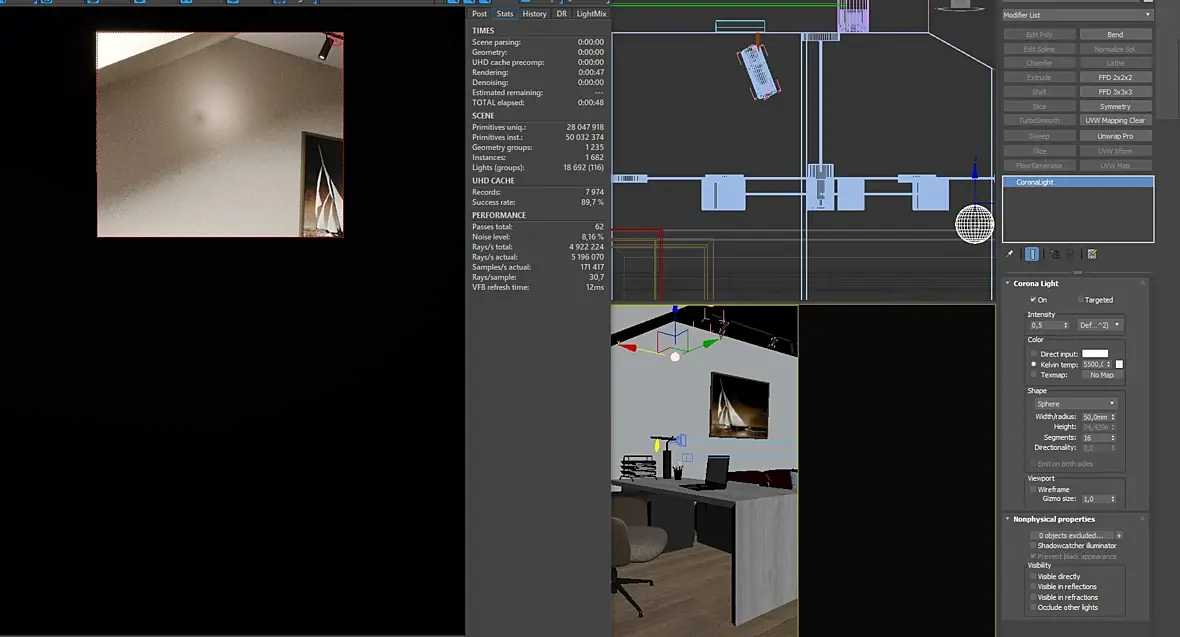Click the Success rate value 89,7 %
The width and height of the screenshot is (1180, 637).
tap(592, 203)
